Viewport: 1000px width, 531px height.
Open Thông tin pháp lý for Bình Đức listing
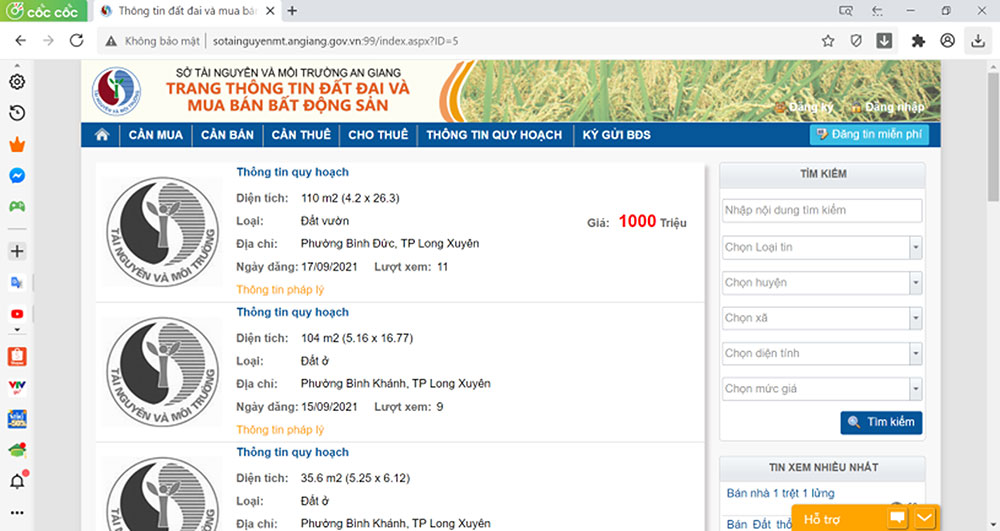[x=280, y=289]
